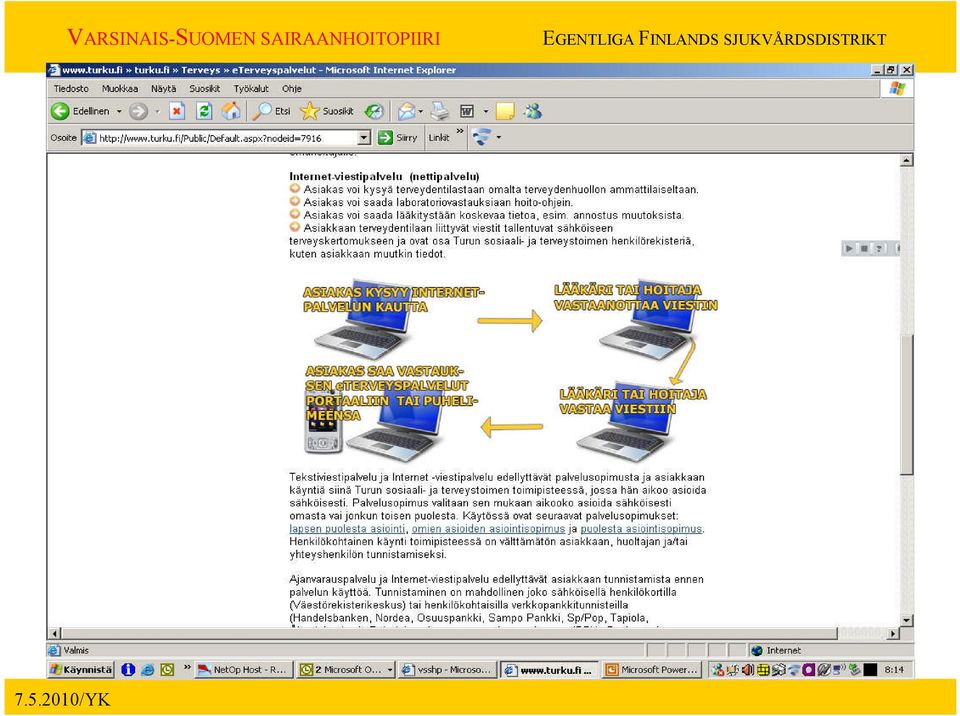Viewport: 960px width, 716px height.
Task: Launch Internet Explorer from quick launch
Action: 147,669
